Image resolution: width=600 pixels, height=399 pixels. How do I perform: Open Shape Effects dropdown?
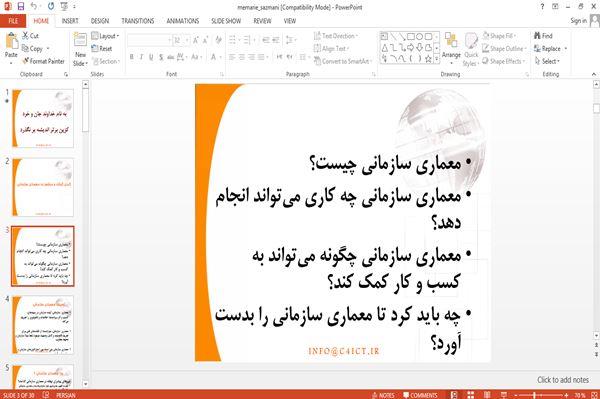(504, 61)
